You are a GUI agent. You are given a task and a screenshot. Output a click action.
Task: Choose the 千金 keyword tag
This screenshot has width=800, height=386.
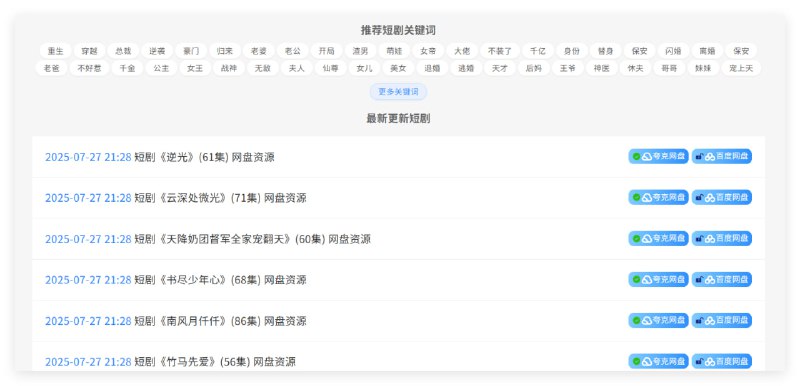click(127, 68)
